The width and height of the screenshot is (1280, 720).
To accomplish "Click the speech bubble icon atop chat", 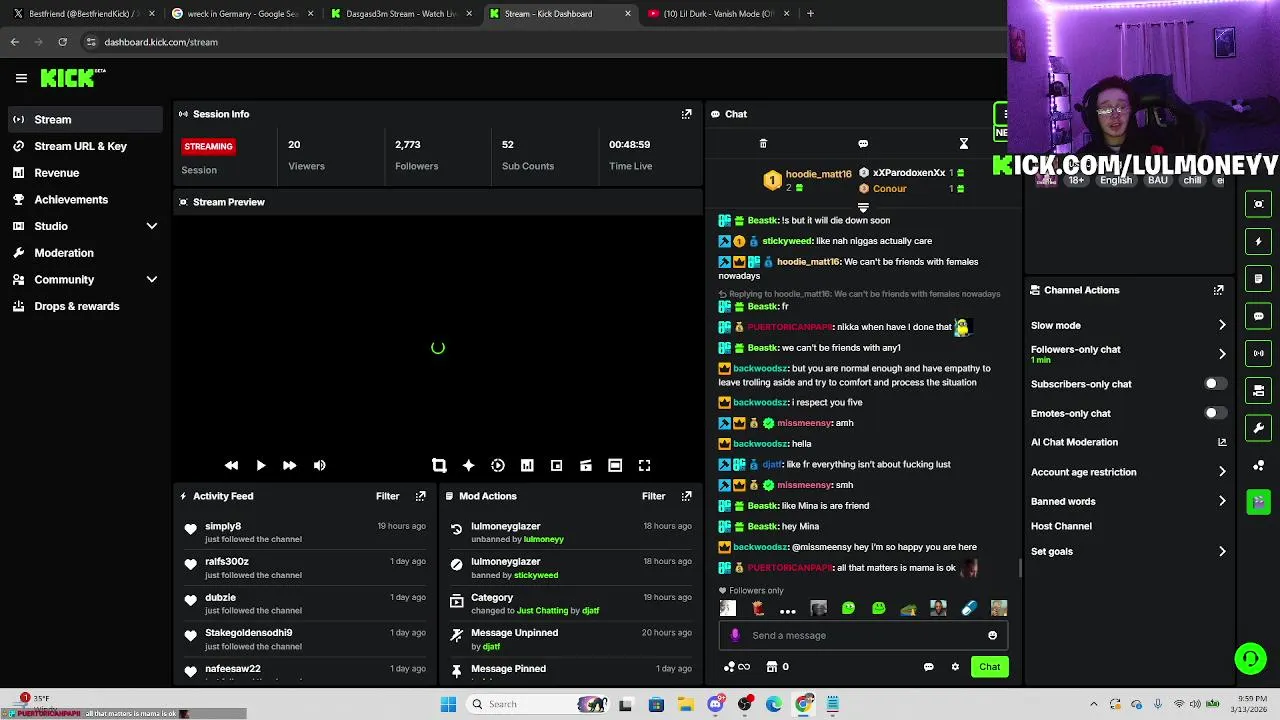I will coord(863,144).
